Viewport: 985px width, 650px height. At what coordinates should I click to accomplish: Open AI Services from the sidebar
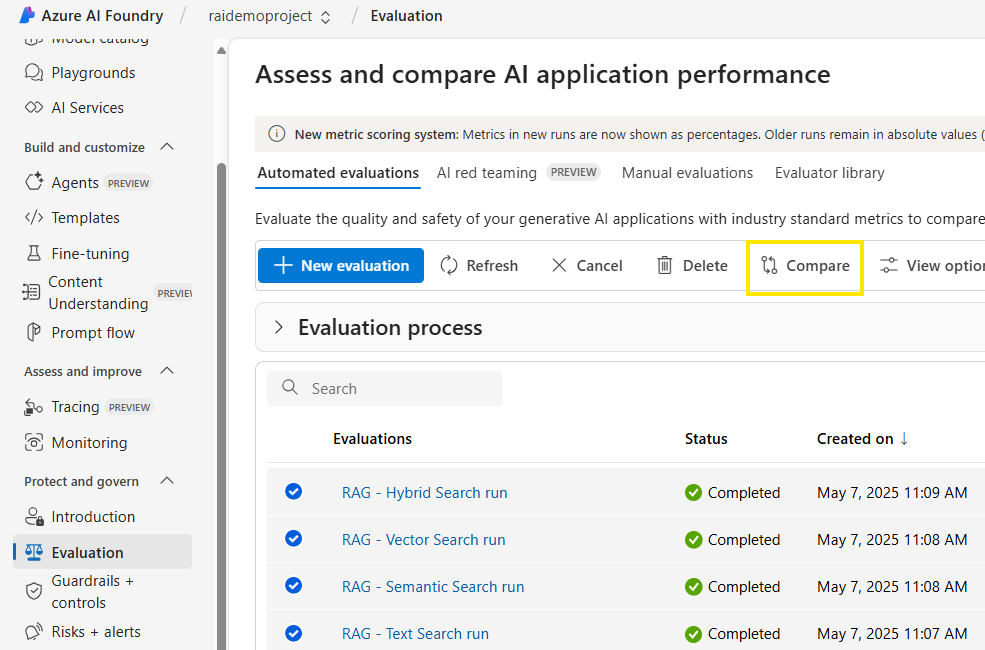(x=87, y=108)
